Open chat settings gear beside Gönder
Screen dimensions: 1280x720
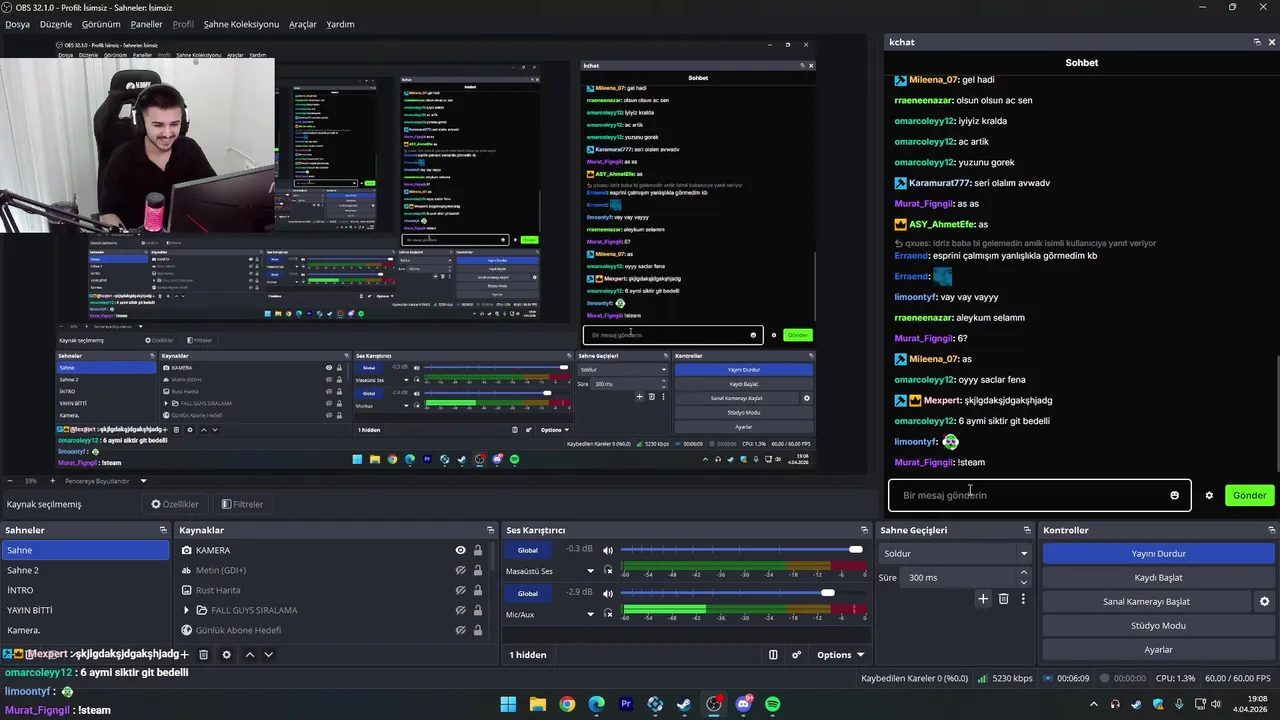(1208, 495)
